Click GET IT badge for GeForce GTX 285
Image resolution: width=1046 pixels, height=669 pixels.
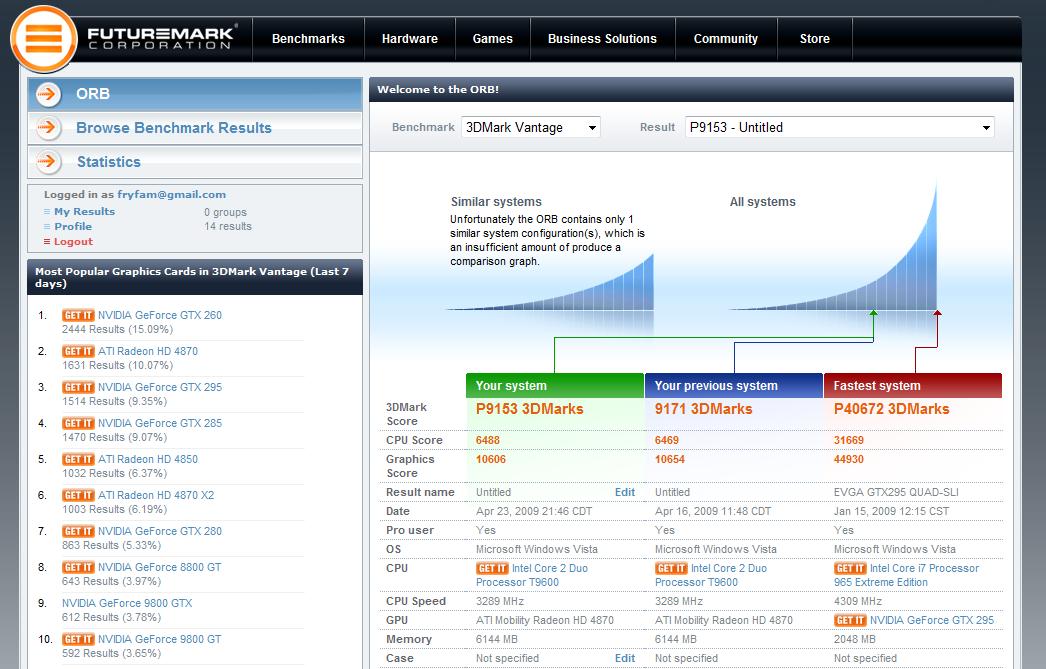click(78, 424)
